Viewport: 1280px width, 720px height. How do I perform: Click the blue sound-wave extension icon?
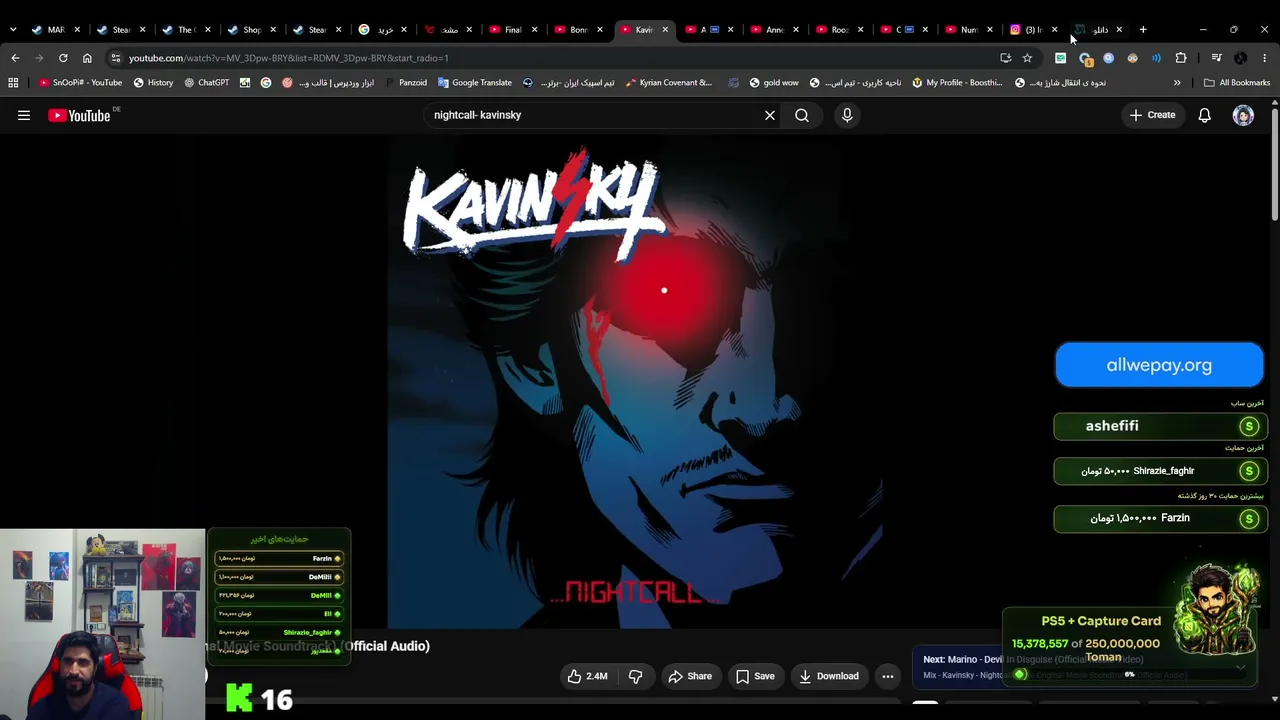point(1156,58)
